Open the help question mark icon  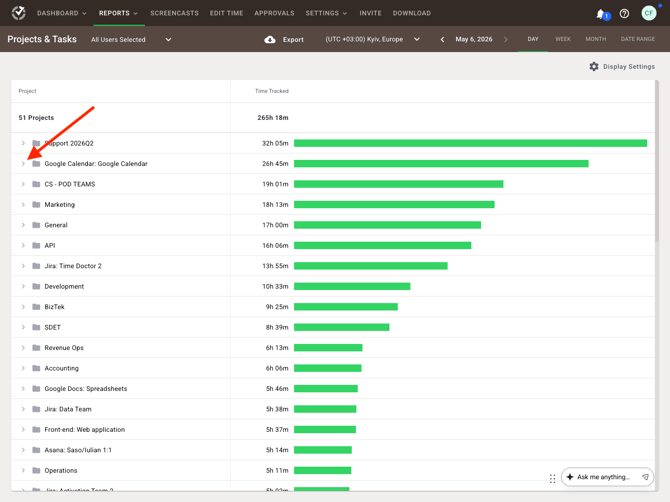coord(624,14)
